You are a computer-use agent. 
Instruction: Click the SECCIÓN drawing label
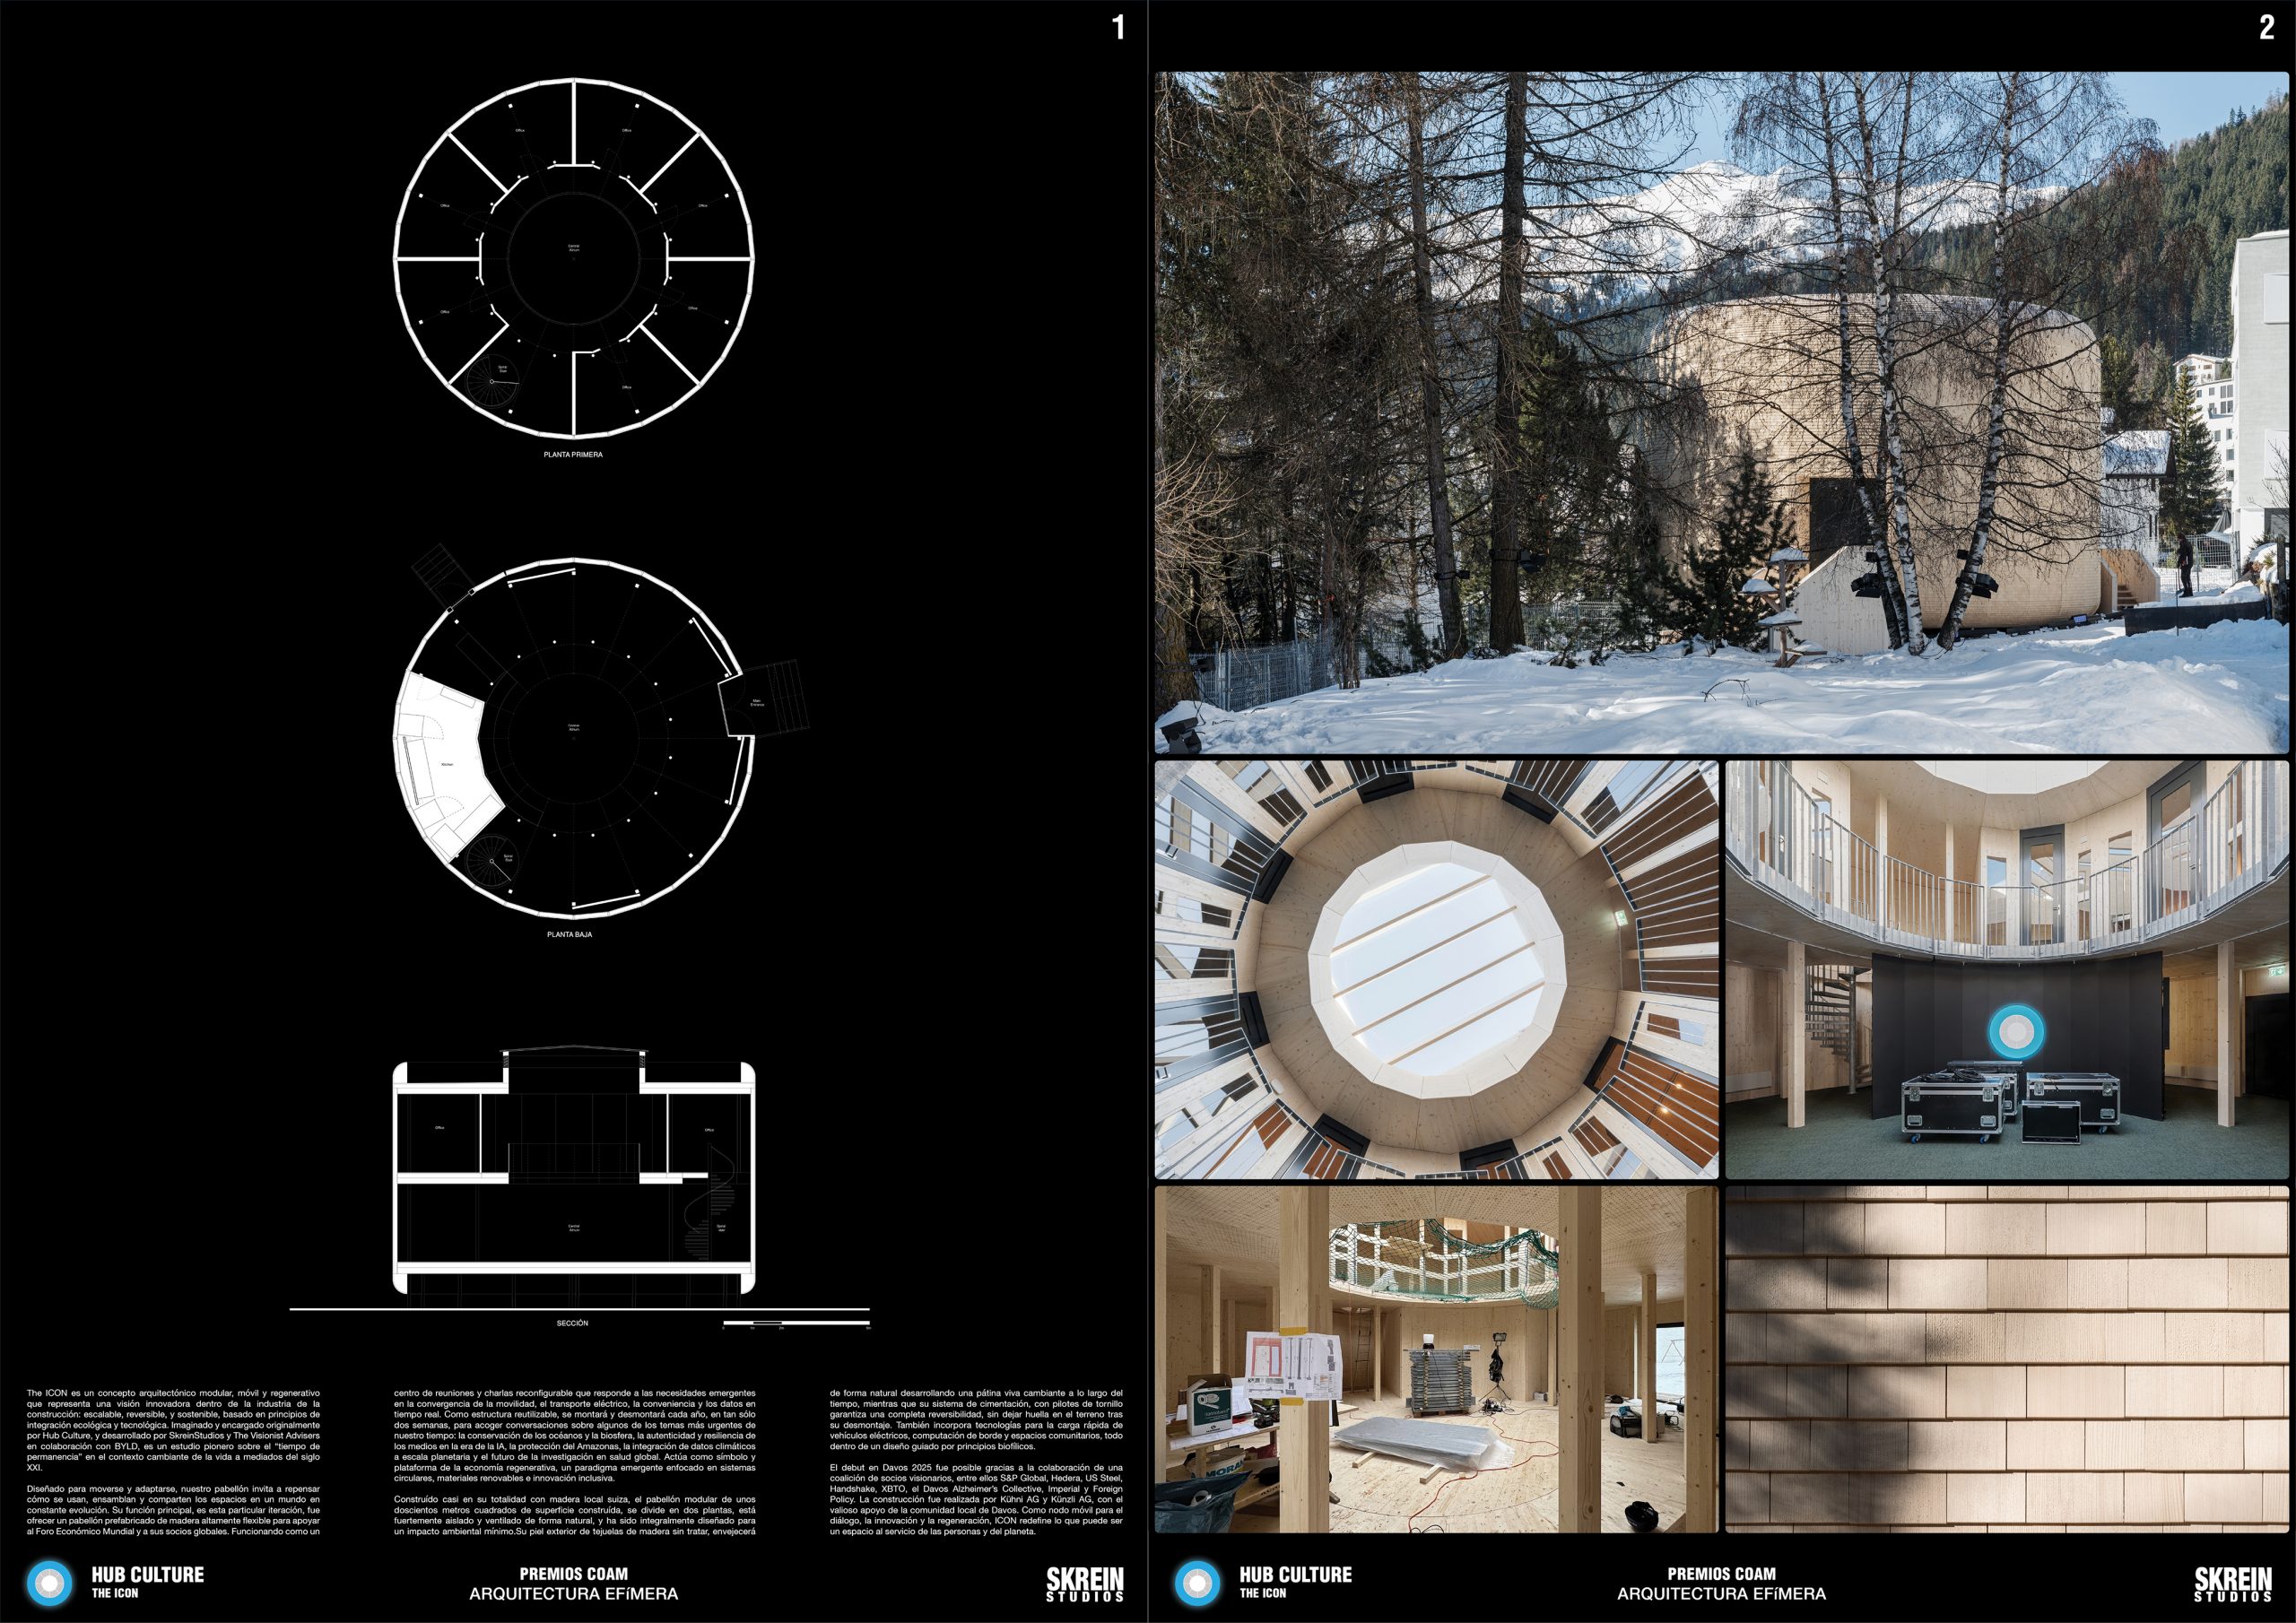[572, 1323]
